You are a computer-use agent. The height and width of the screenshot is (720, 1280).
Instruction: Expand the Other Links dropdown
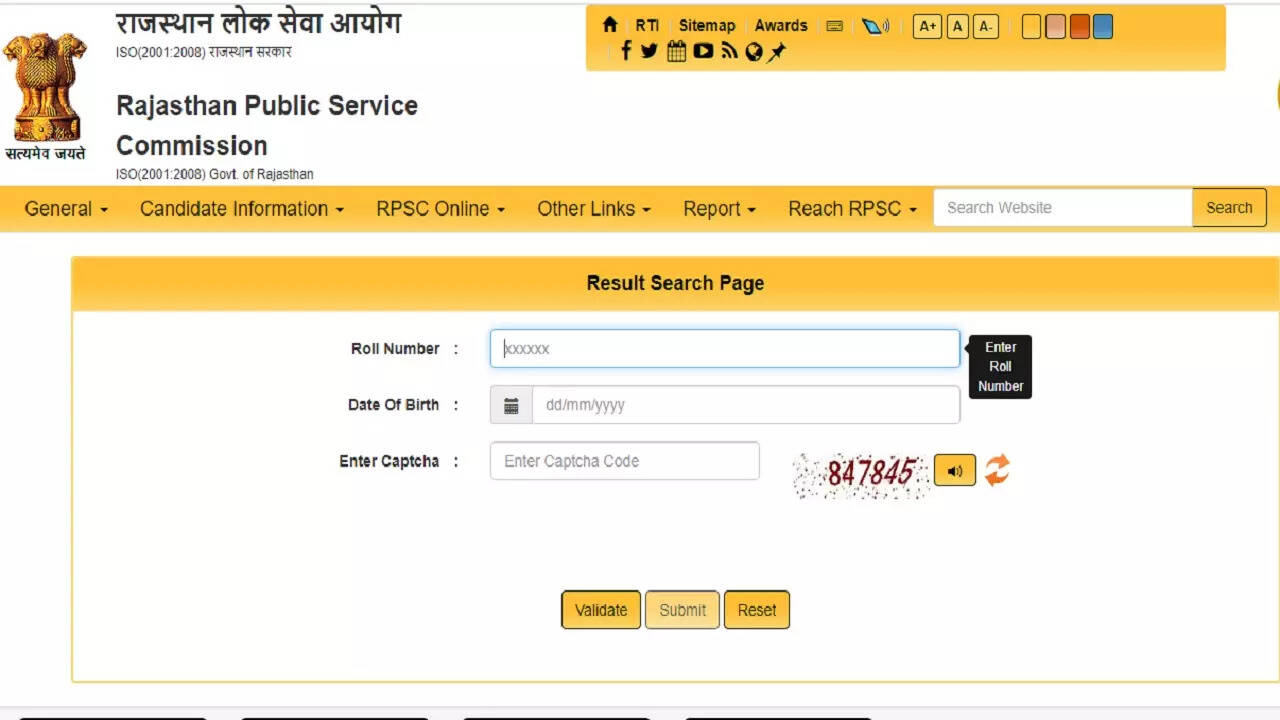pos(593,209)
